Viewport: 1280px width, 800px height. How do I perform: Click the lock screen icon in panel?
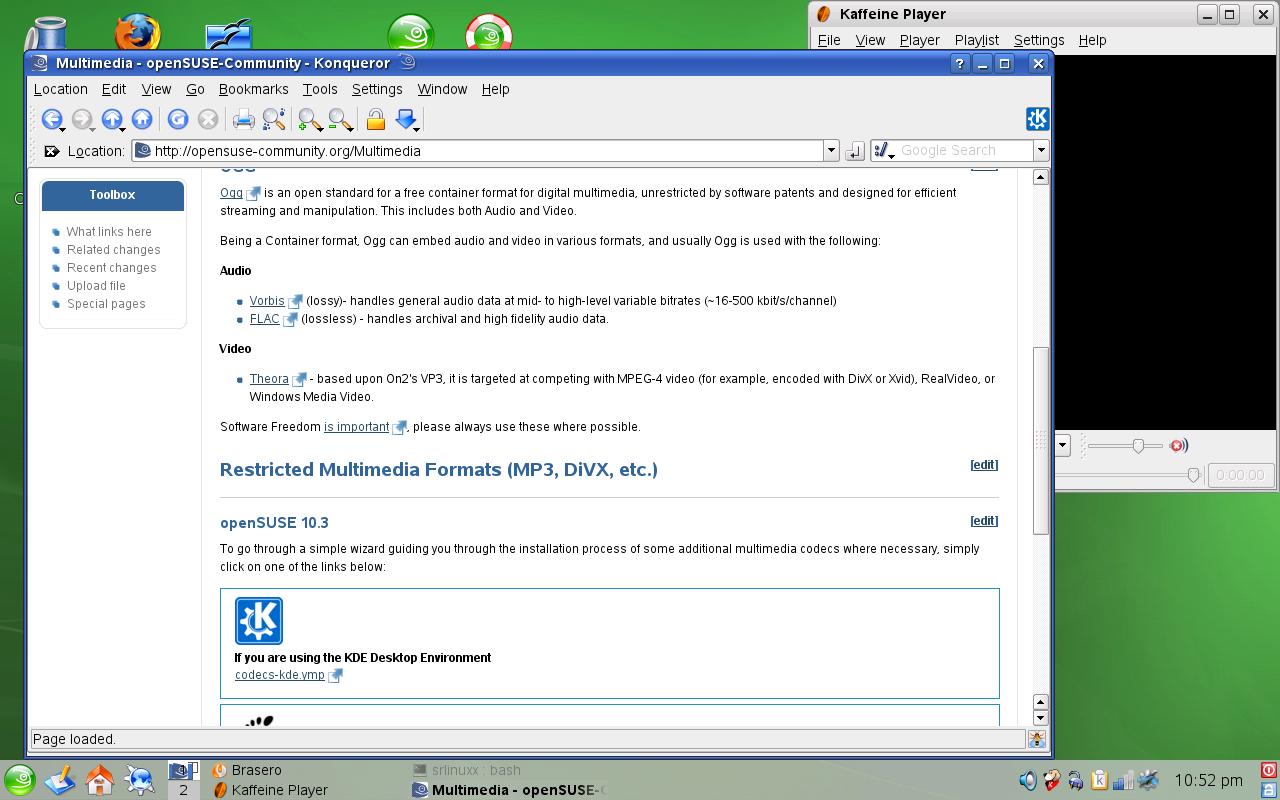(1268, 789)
